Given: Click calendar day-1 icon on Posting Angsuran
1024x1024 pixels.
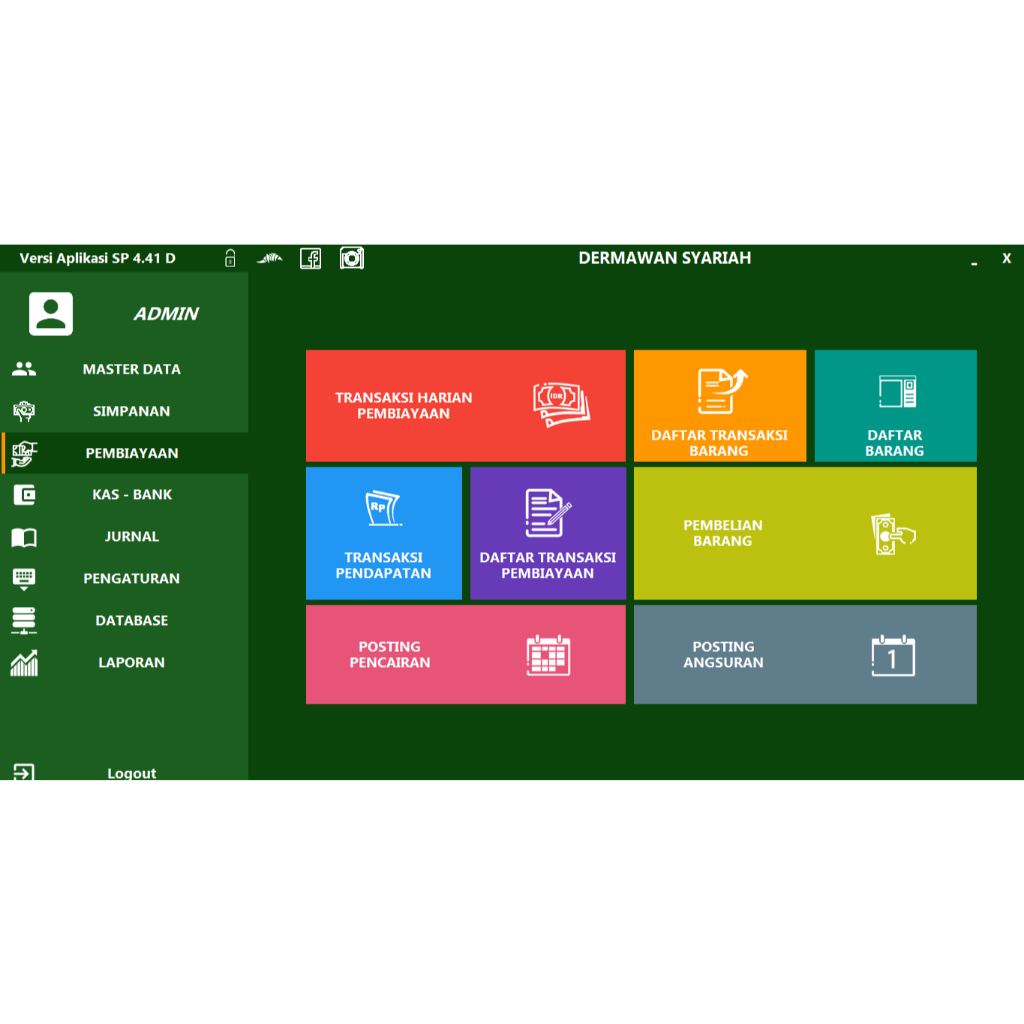Looking at the screenshot, I should click(893, 656).
